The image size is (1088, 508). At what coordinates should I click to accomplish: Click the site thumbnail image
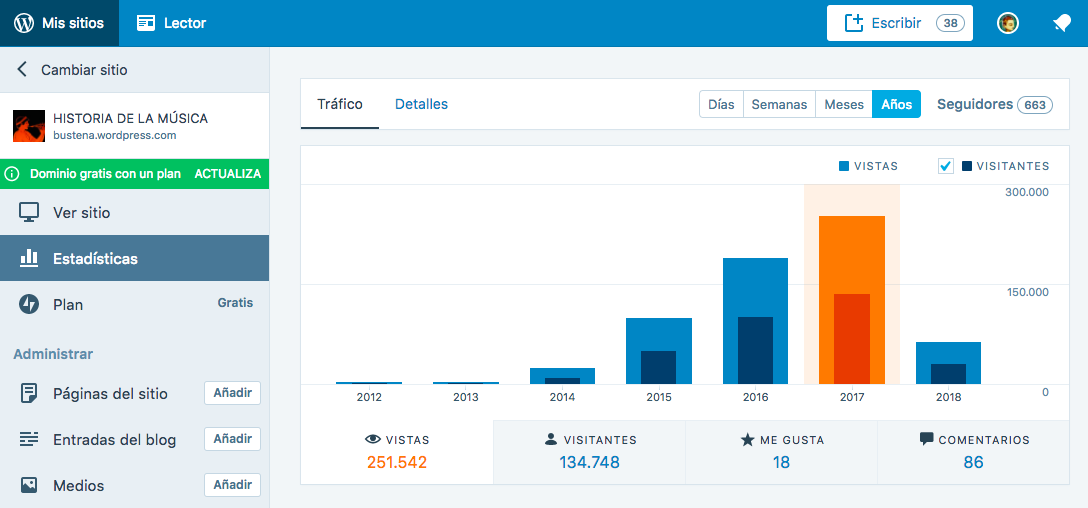click(29, 126)
